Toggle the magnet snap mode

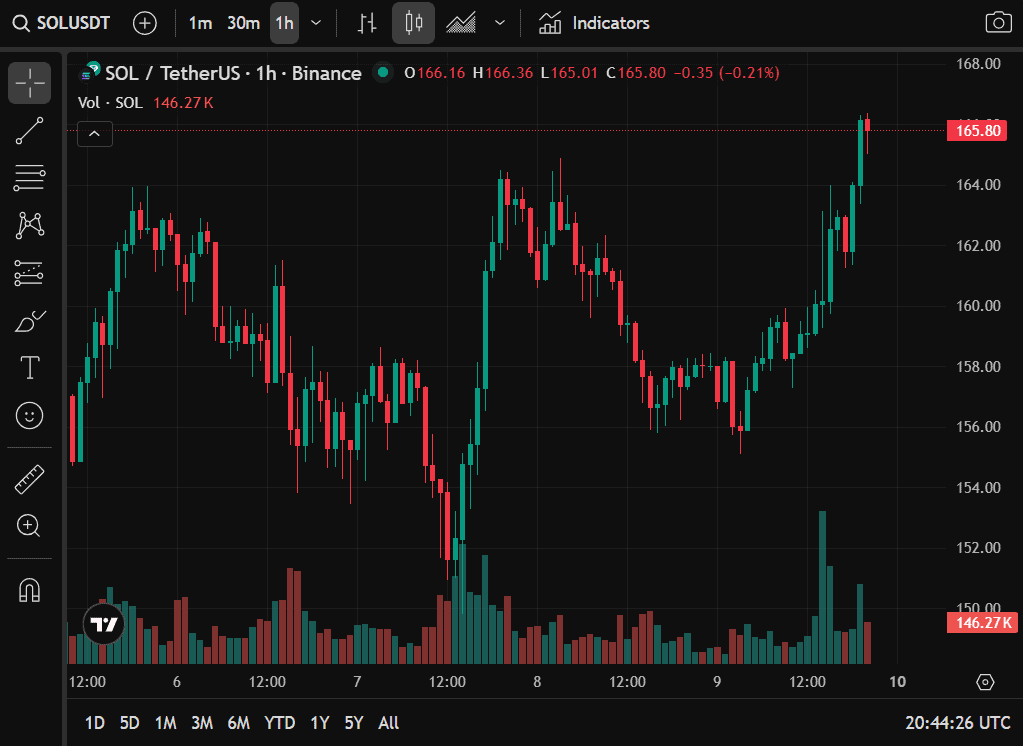coord(30,591)
